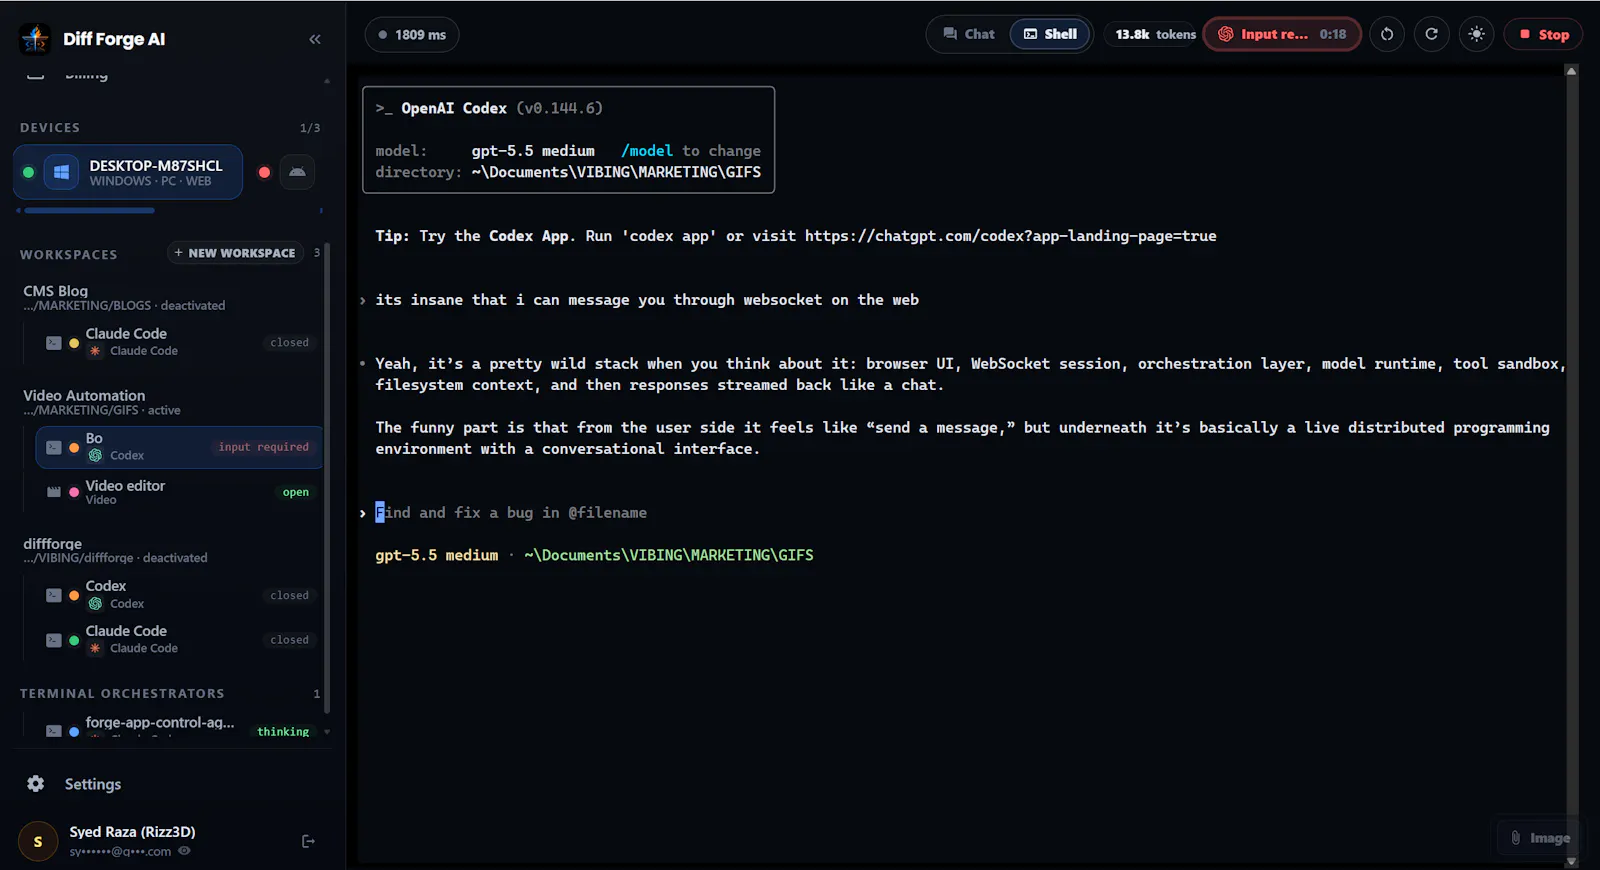Image resolution: width=1600 pixels, height=870 pixels.
Task: Click the terminal scrollbar up arrow
Action: (1571, 71)
